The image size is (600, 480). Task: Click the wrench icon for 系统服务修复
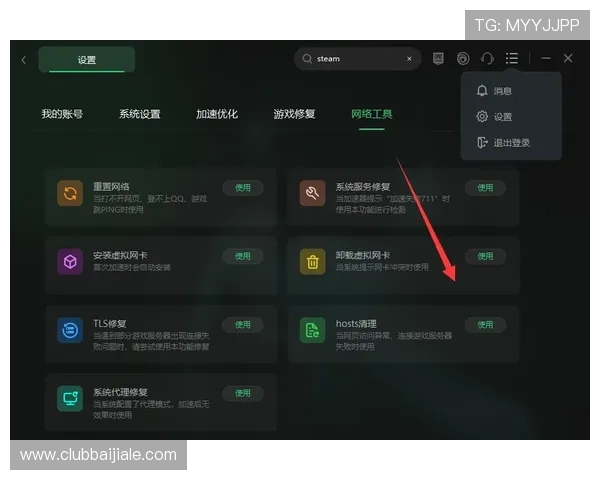[x=313, y=193]
